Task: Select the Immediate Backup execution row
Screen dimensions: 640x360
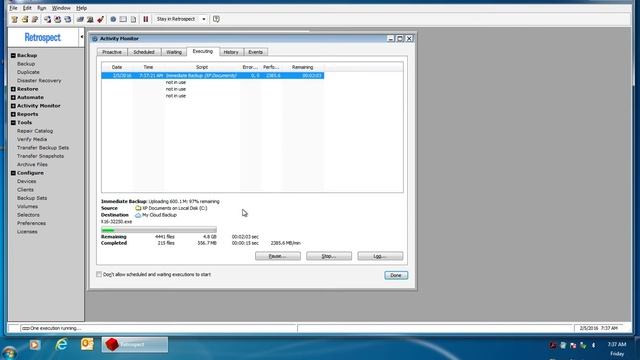Action: (213, 76)
